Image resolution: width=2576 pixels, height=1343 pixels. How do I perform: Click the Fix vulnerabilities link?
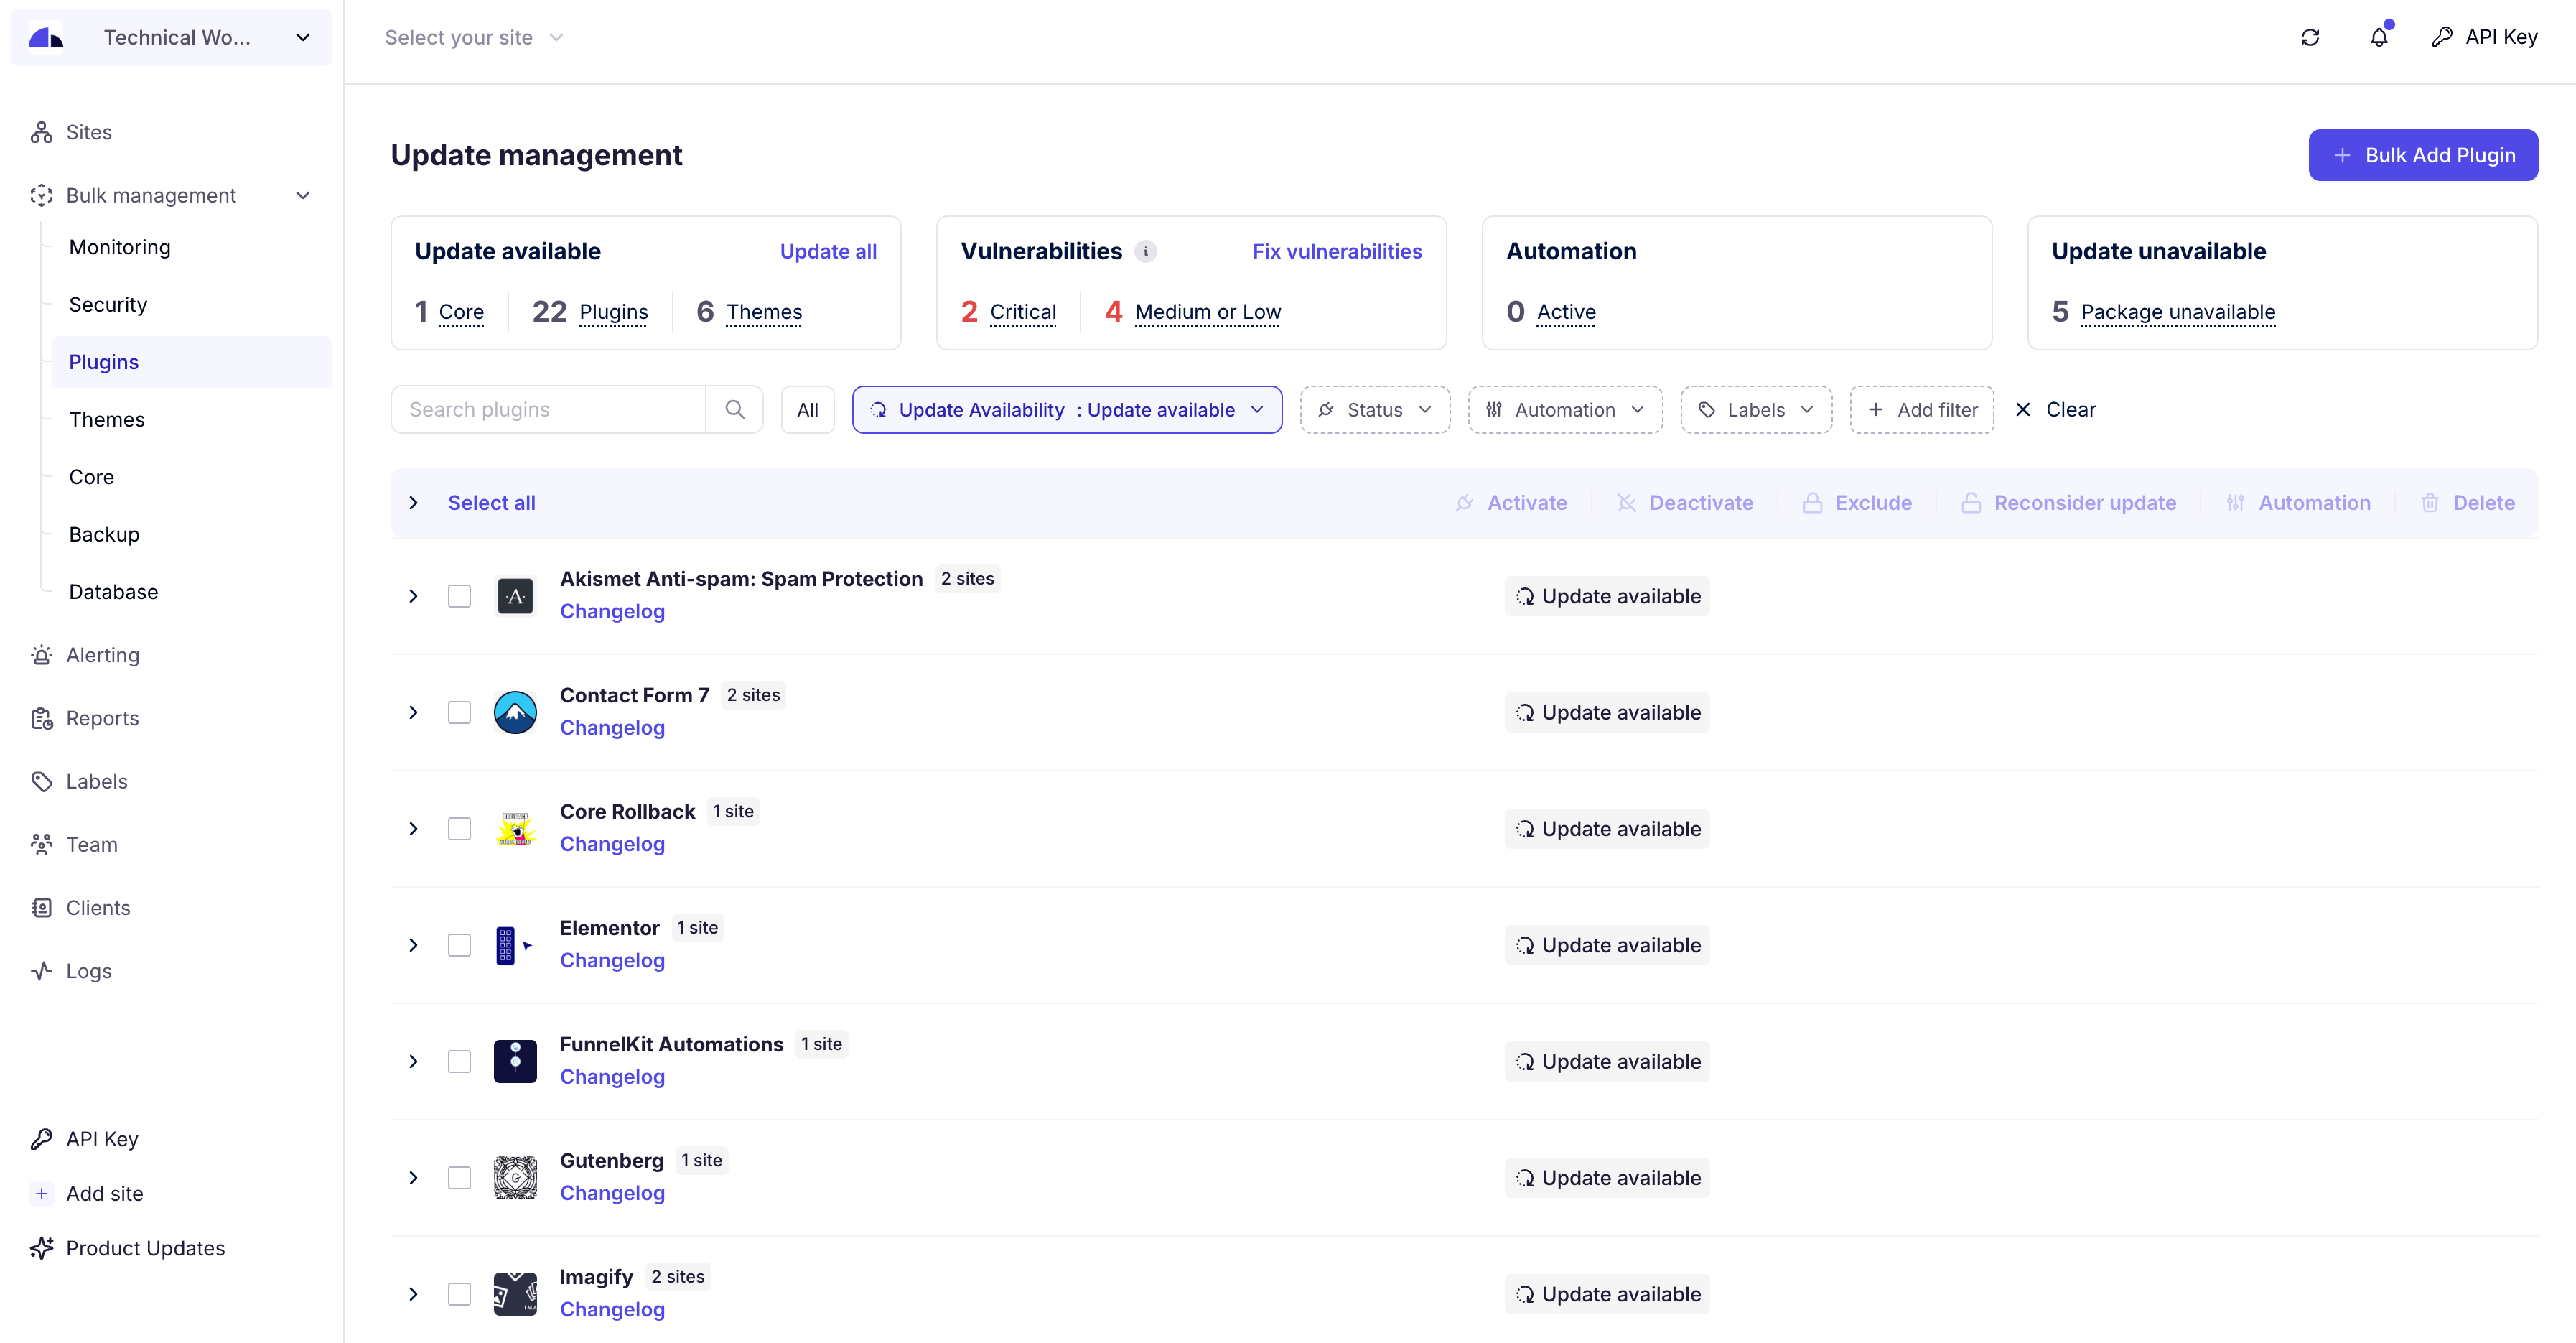(x=1337, y=251)
